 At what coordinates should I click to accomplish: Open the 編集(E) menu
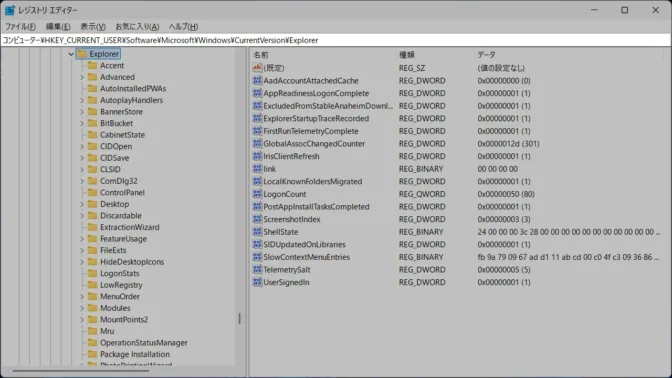(58, 27)
